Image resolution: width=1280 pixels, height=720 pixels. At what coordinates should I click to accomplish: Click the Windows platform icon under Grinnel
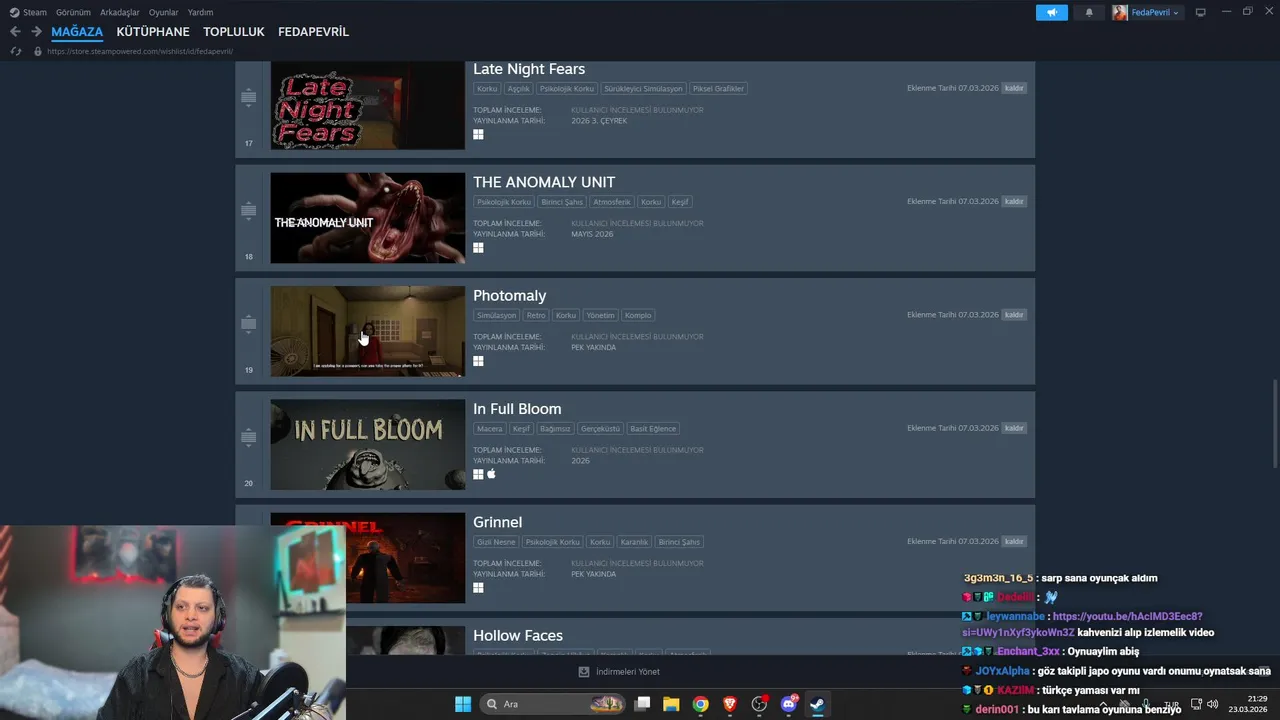click(x=478, y=588)
